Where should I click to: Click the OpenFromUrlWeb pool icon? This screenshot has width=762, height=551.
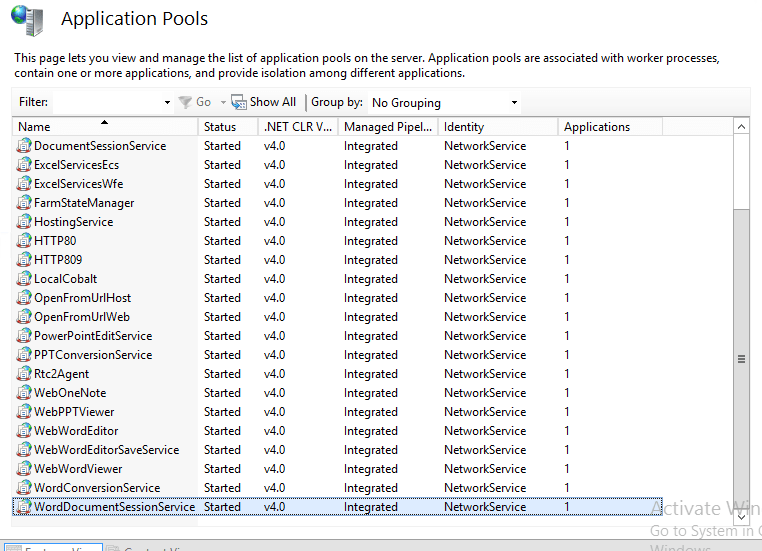coord(24,316)
